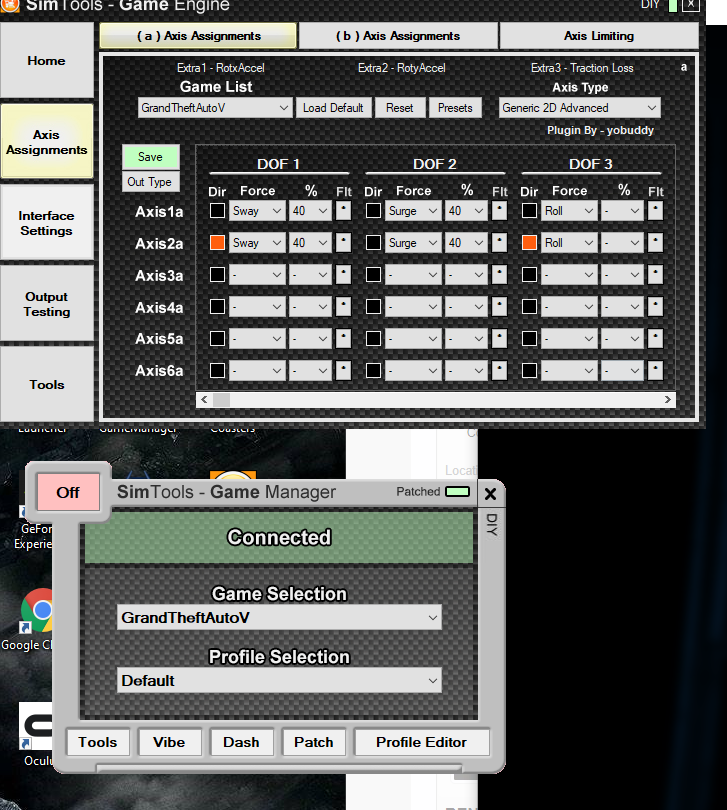Open the Profile Editor
The width and height of the screenshot is (727, 810).
coord(421,742)
